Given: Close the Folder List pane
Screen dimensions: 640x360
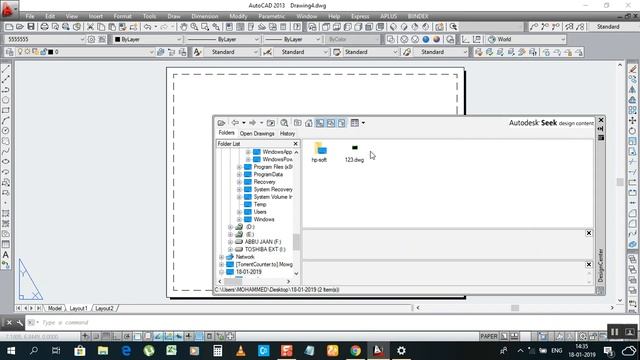Looking at the screenshot, I should 296,144.
